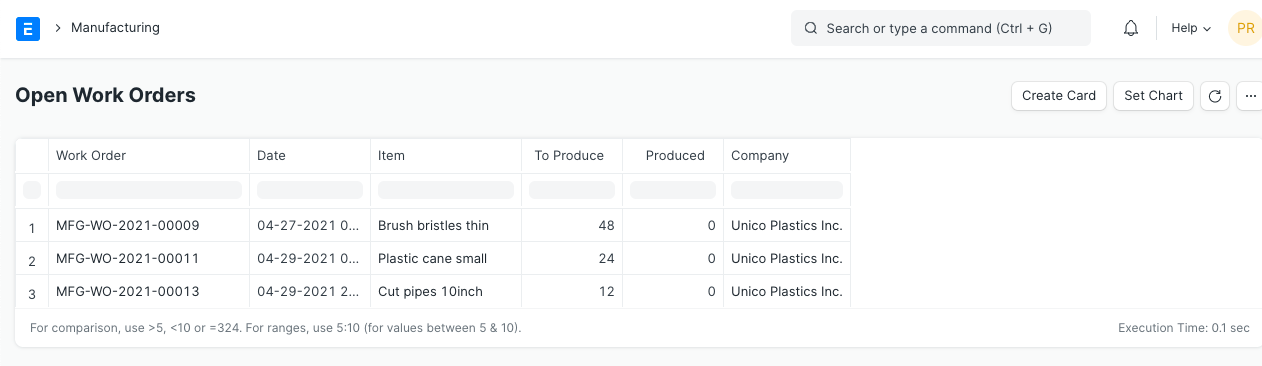Refresh the report with the reload icon
Viewport: 1262px width, 366px height.
coord(1215,96)
